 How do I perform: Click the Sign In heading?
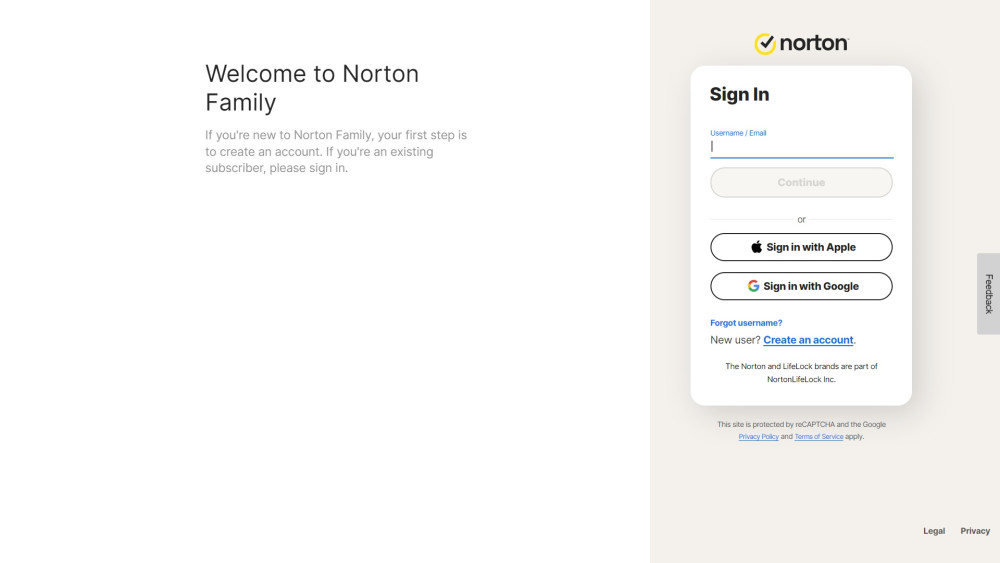tap(739, 94)
